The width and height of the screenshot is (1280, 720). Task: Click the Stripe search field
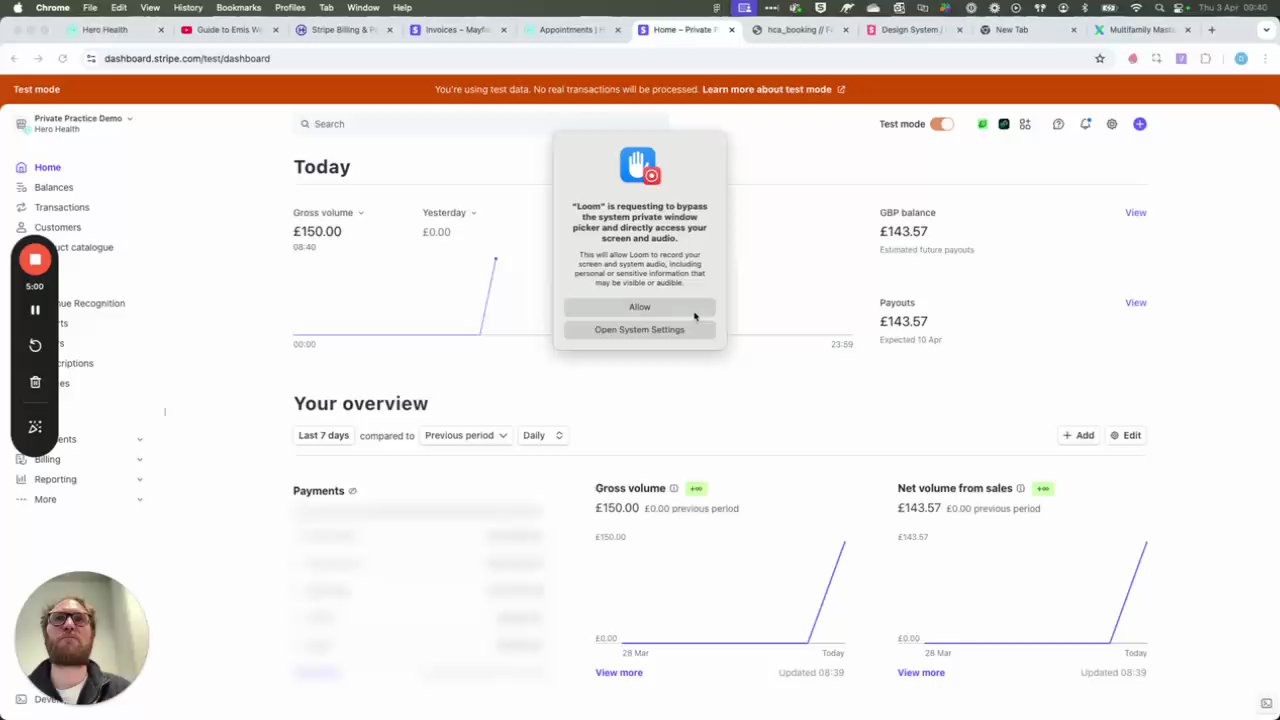[480, 124]
